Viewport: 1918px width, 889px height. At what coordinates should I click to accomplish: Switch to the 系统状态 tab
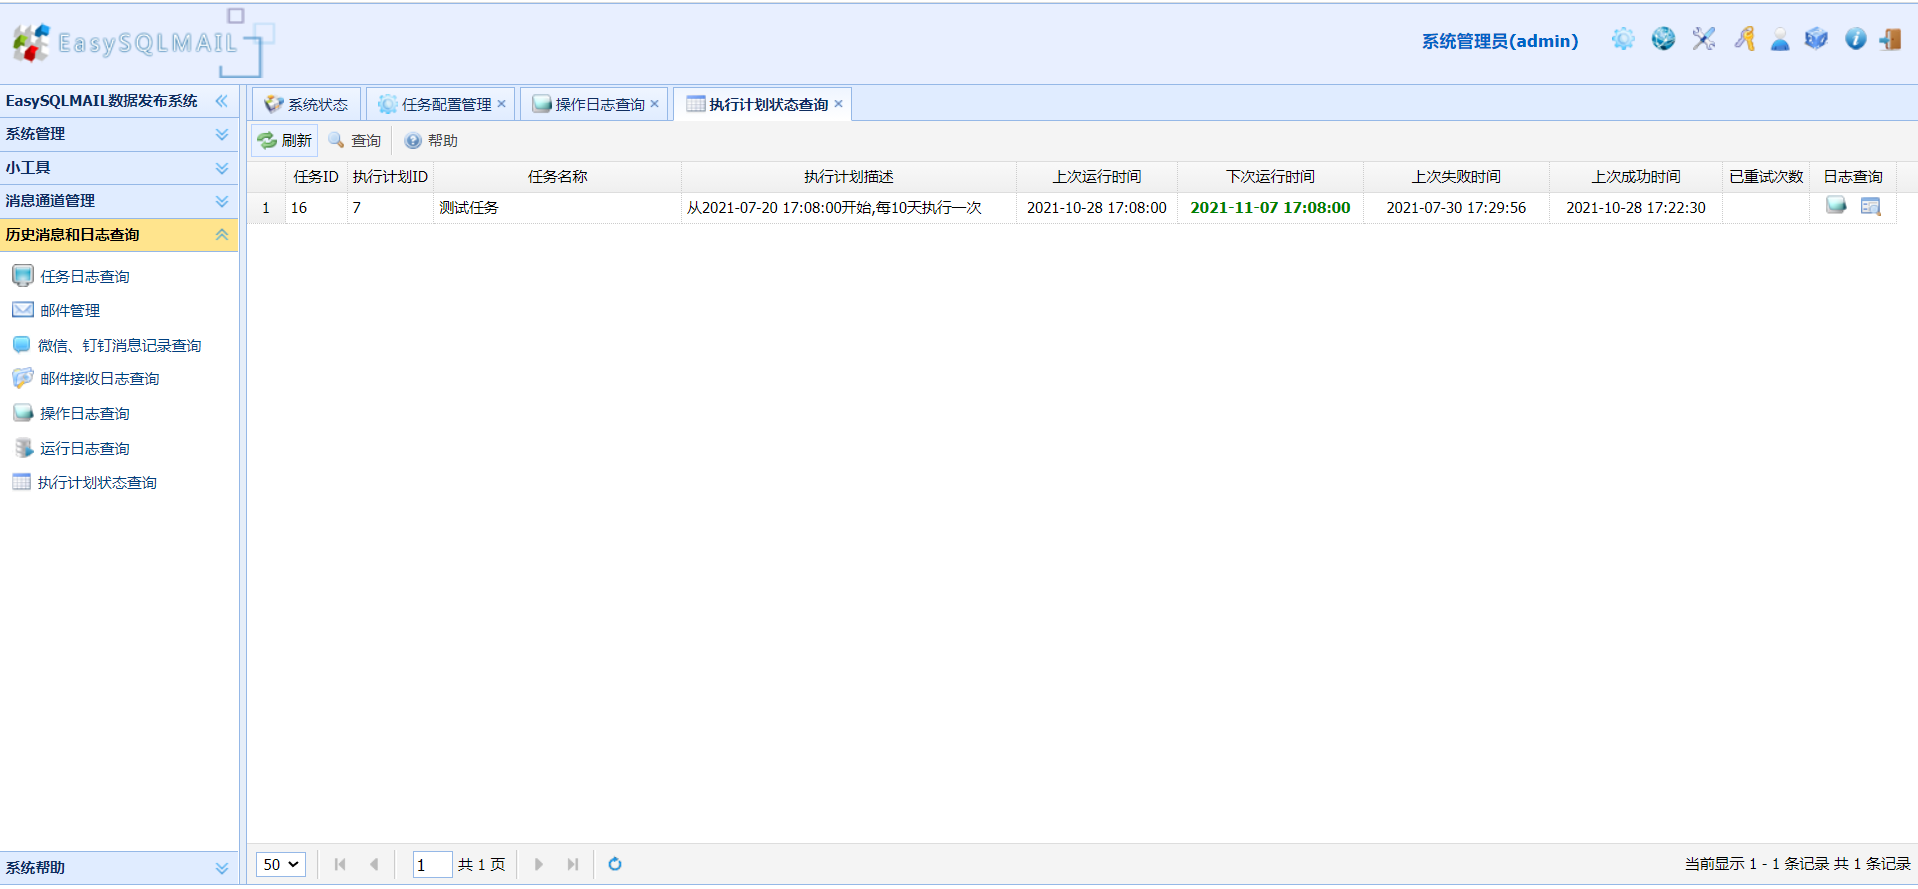point(306,104)
